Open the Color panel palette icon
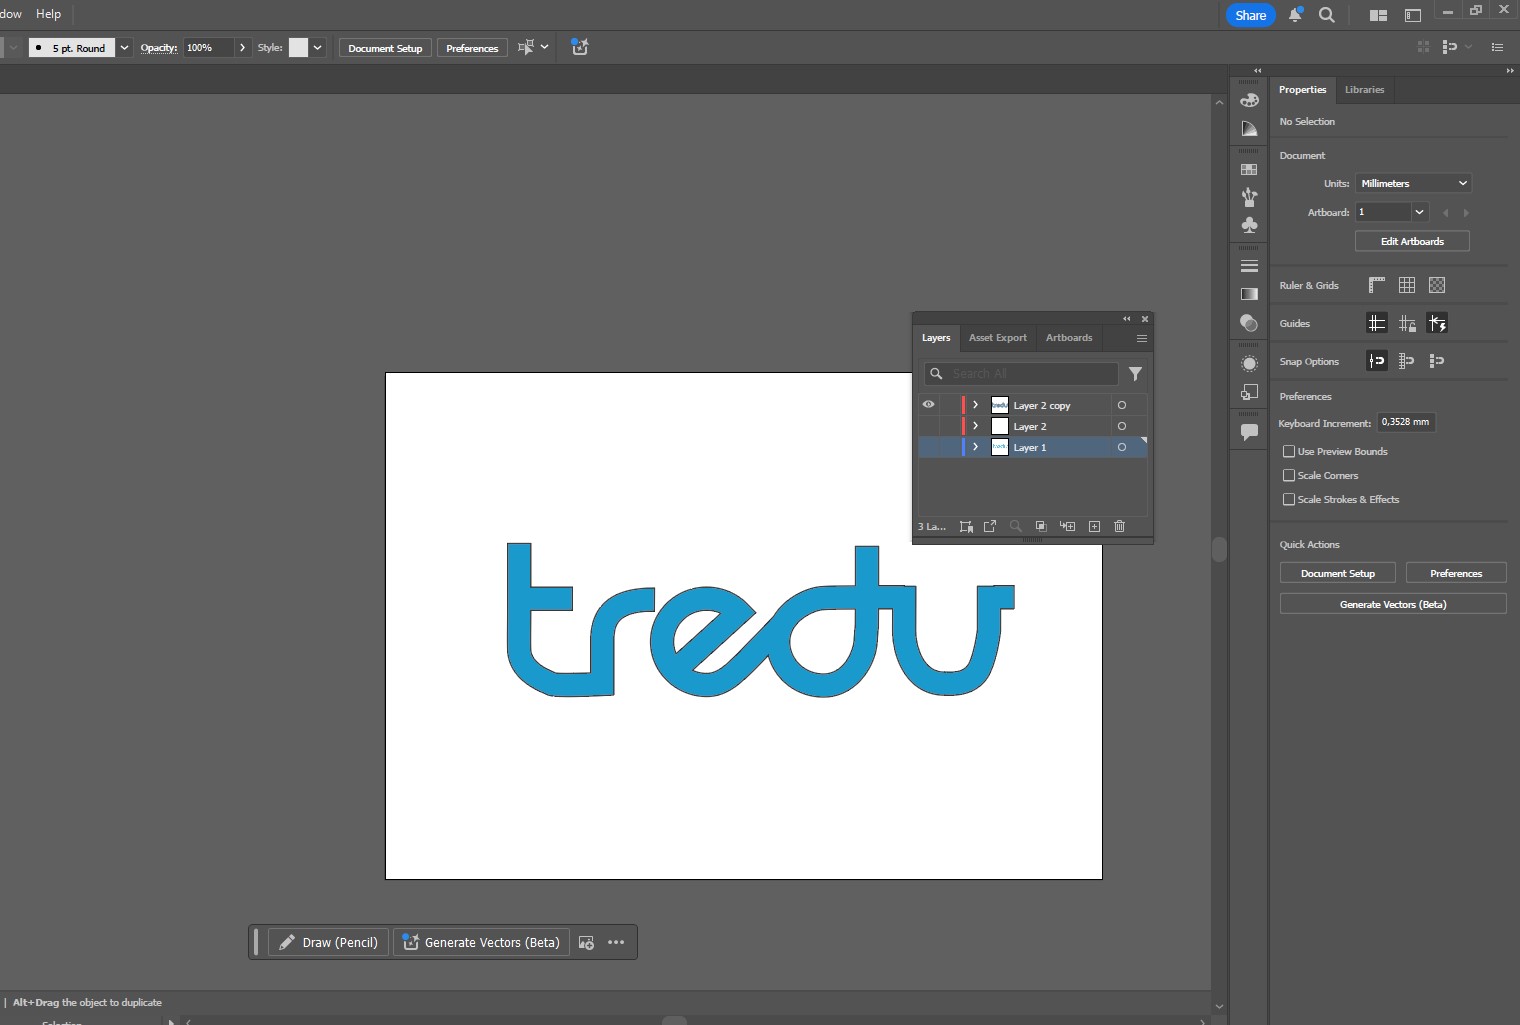 (1249, 100)
